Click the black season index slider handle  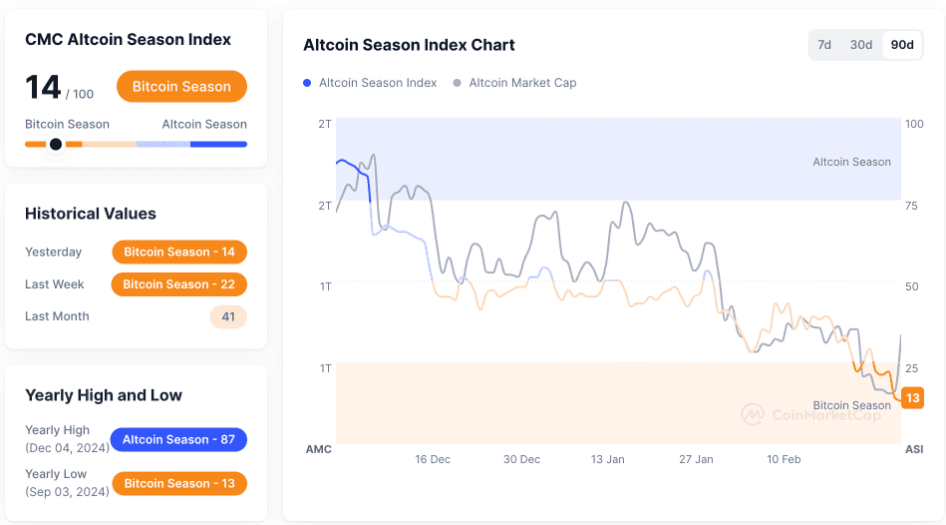coord(56,144)
